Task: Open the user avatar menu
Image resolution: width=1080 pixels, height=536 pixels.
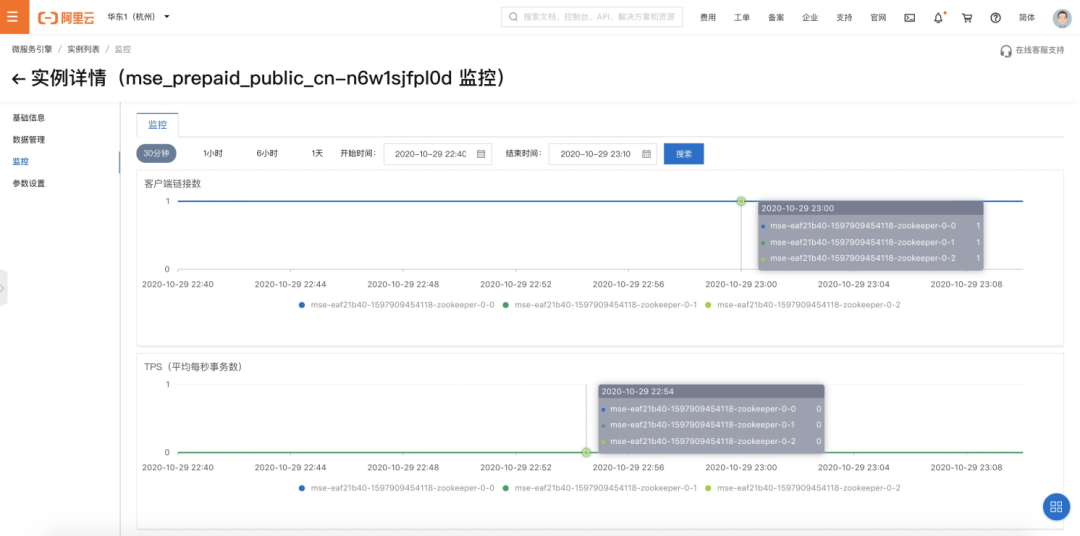Action: pyautogui.click(x=1062, y=18)
